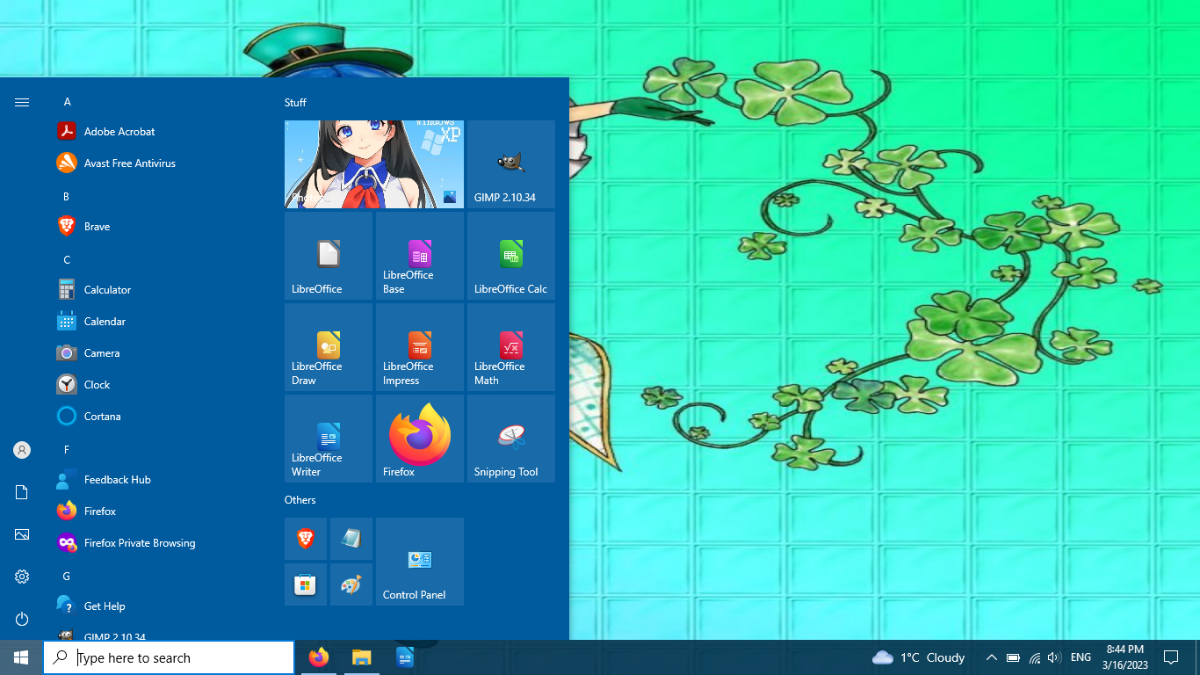The height and width of the screenshot is (675, 1200).
Task: Open the GIMP 2.10.34 tile
Action: [x=511, y=164]
